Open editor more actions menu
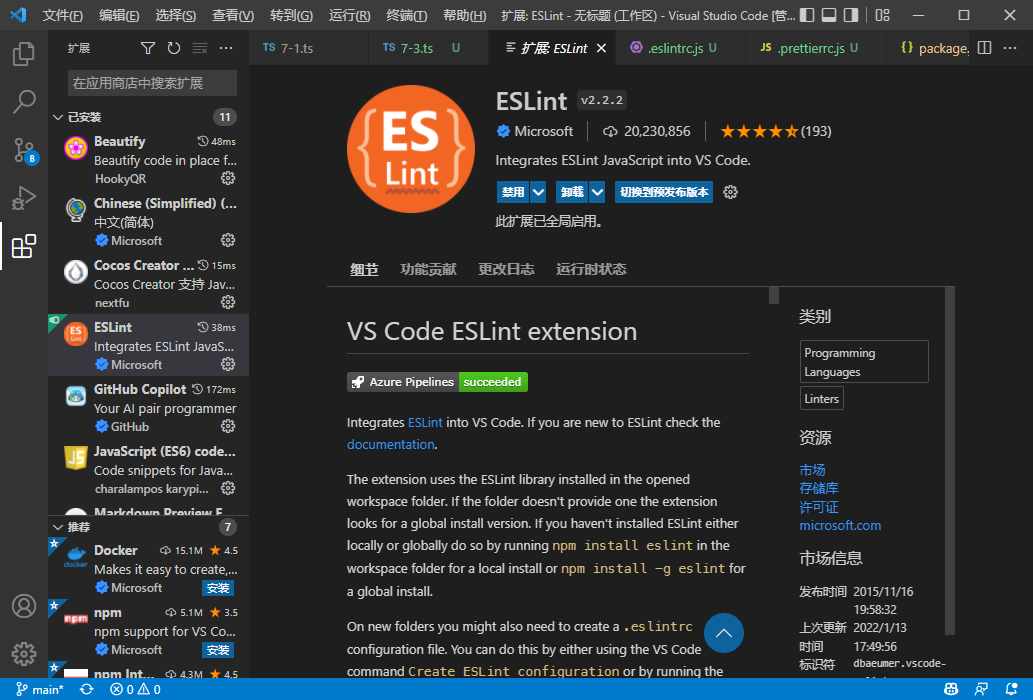The height and width of the screenshot is (700, 1033). (1010, 48)
